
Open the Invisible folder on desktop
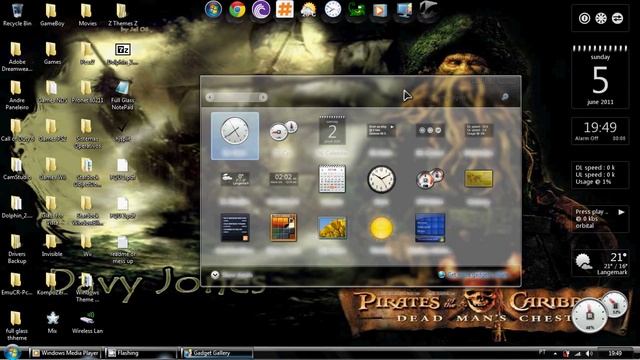(52, 245)
